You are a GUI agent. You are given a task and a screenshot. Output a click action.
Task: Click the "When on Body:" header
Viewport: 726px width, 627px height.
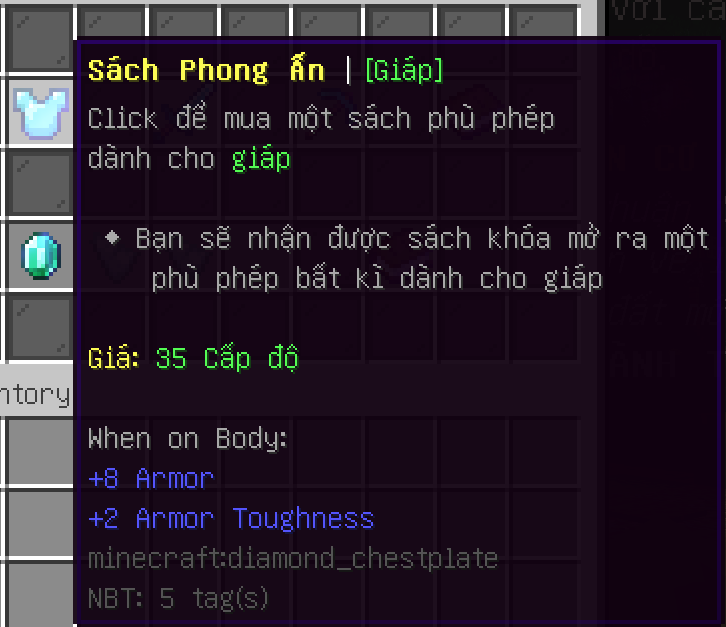pyautogui.click(x=188, y=439)
